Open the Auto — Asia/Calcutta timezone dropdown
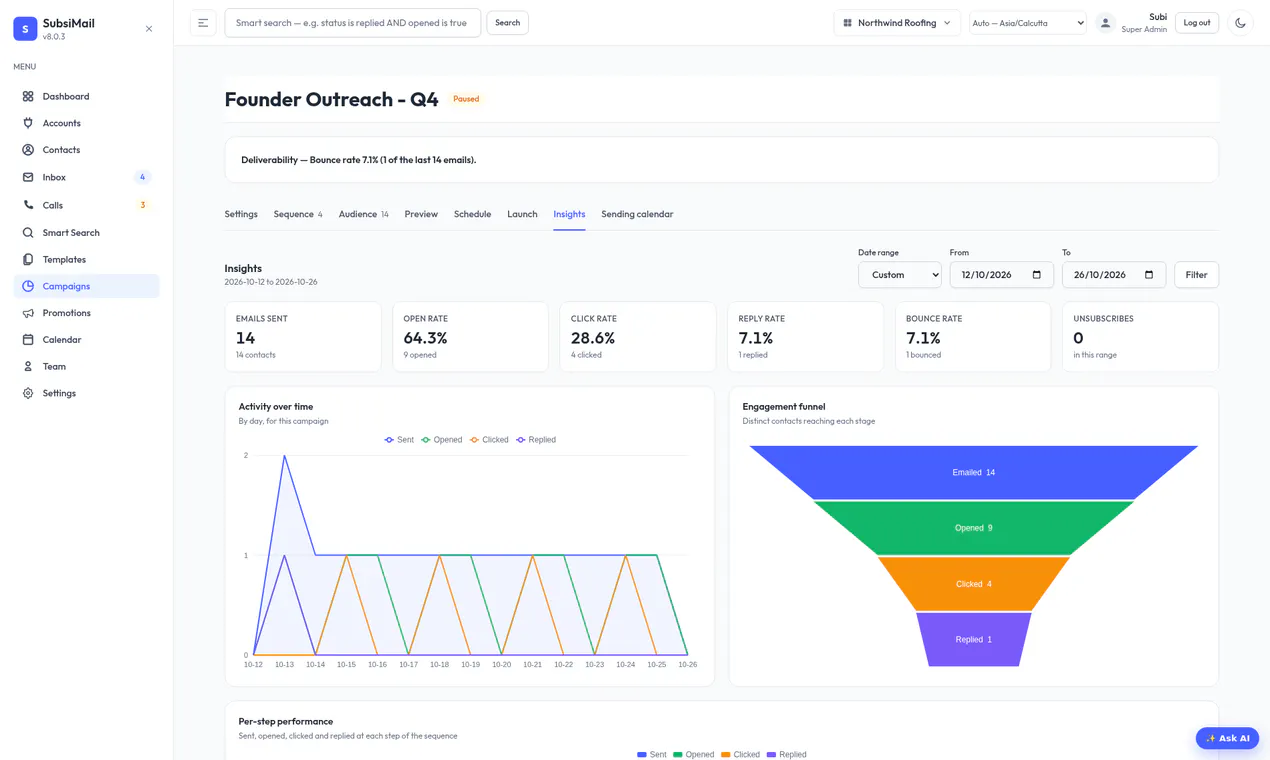 1027,23
